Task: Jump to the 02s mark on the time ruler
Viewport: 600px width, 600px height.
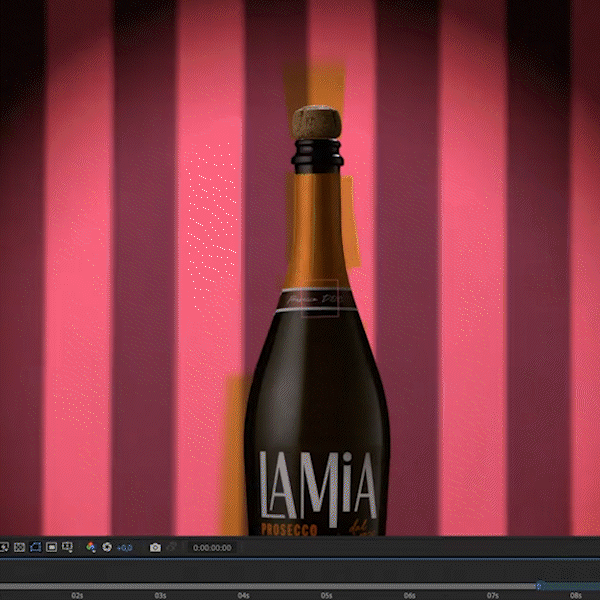Action: 77,594
